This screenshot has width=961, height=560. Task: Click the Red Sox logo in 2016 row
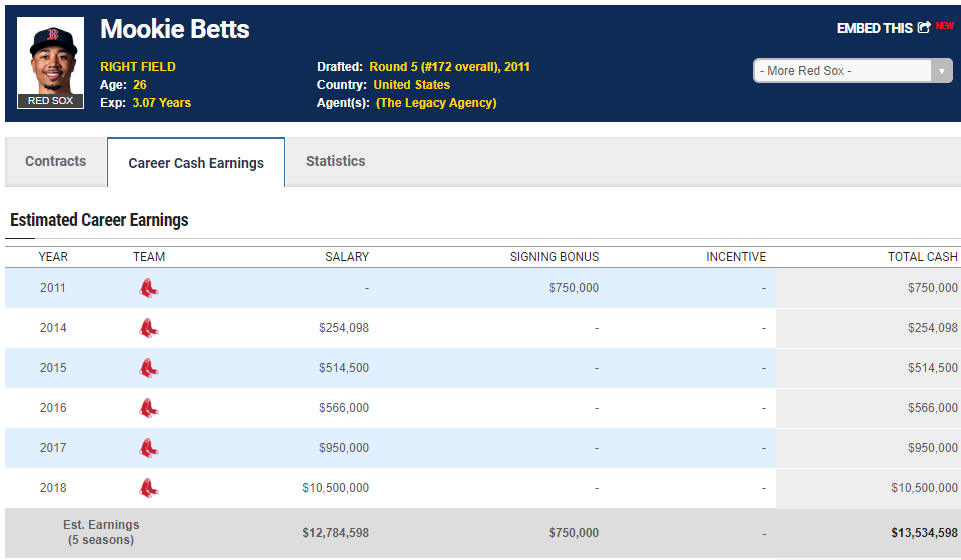tap(148, 408)
